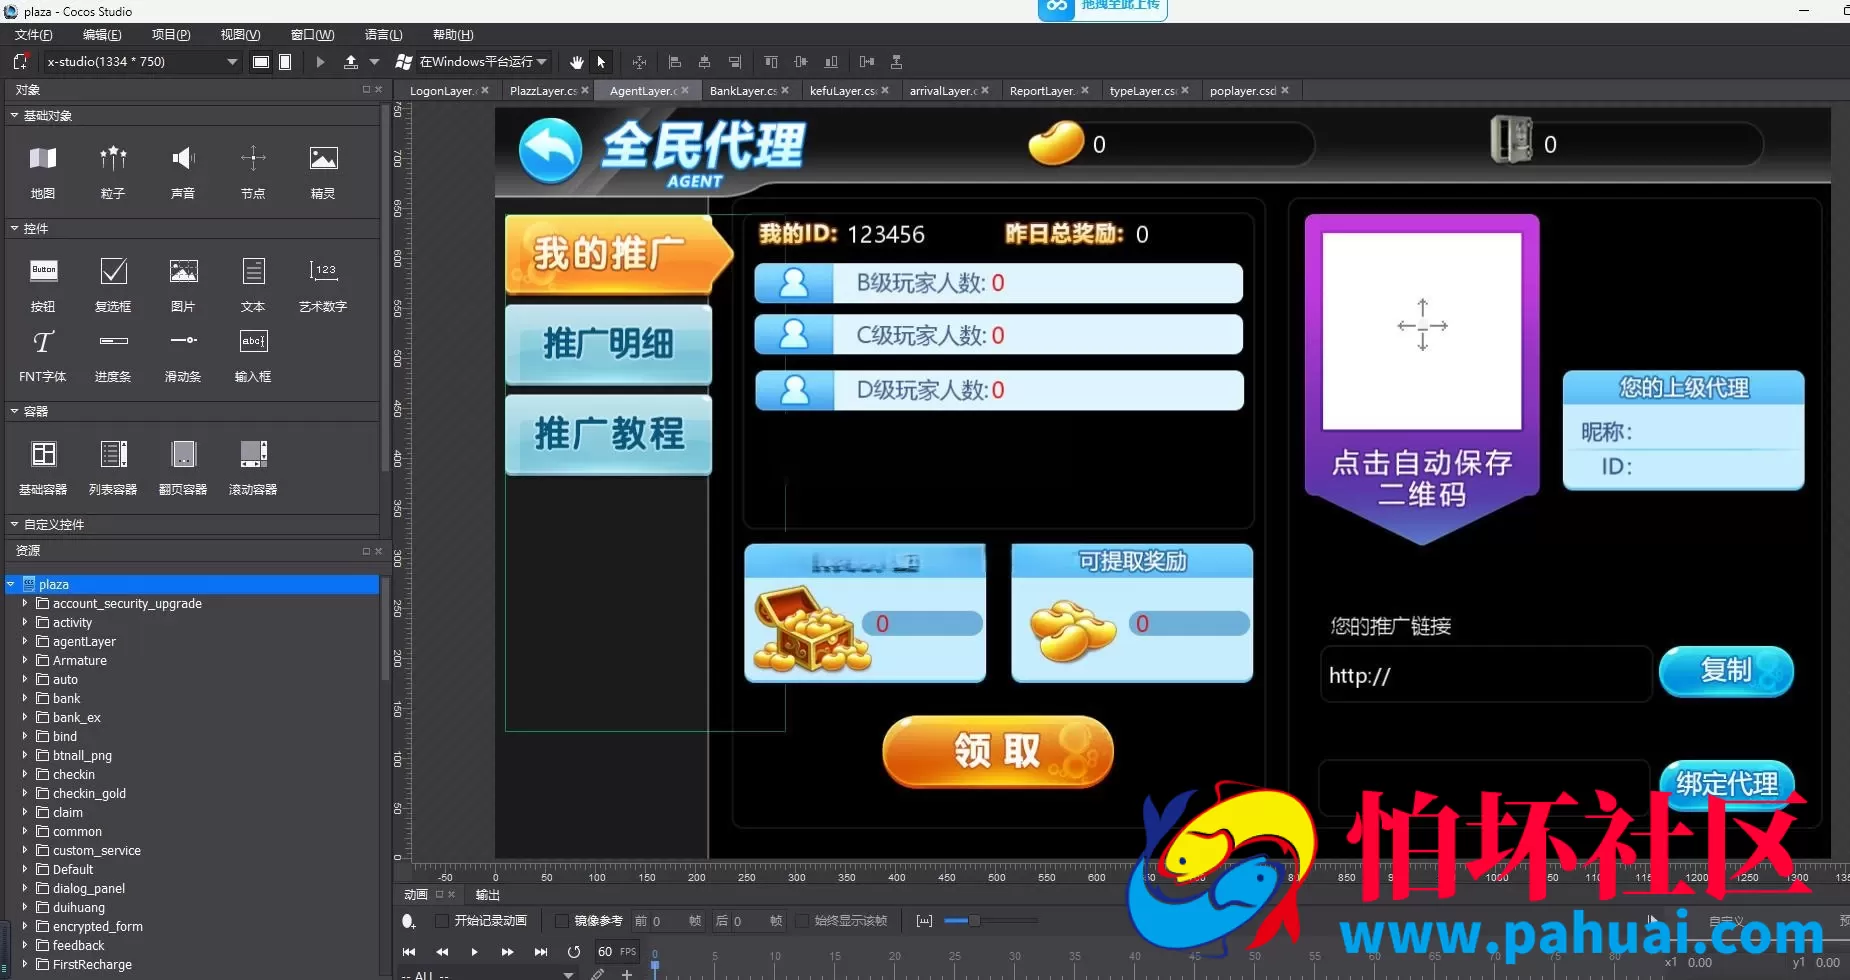The image size is (1850, 980).
Task: Jump to first frame of animation
Action: point(409,952)
